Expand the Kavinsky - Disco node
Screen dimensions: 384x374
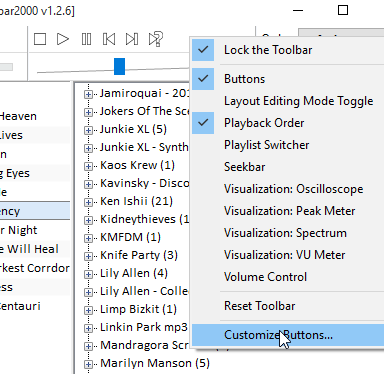tap(88, 184)
